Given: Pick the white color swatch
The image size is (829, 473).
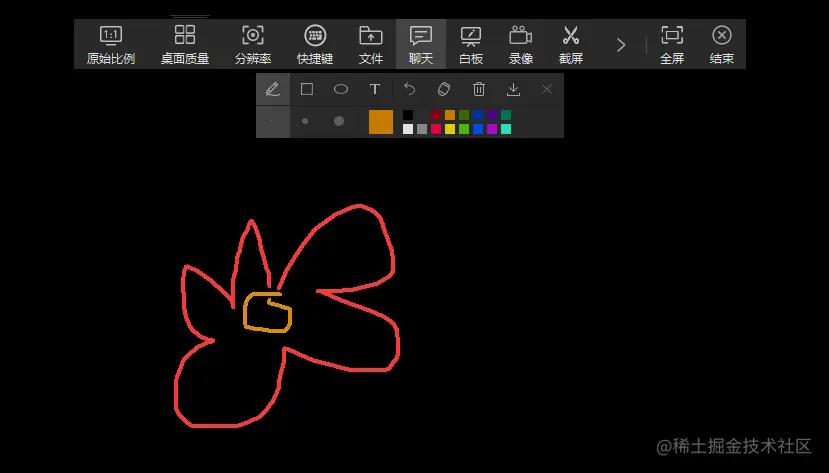Looking at the screenshot, I should pyautogui.click(x=408, y=129).
